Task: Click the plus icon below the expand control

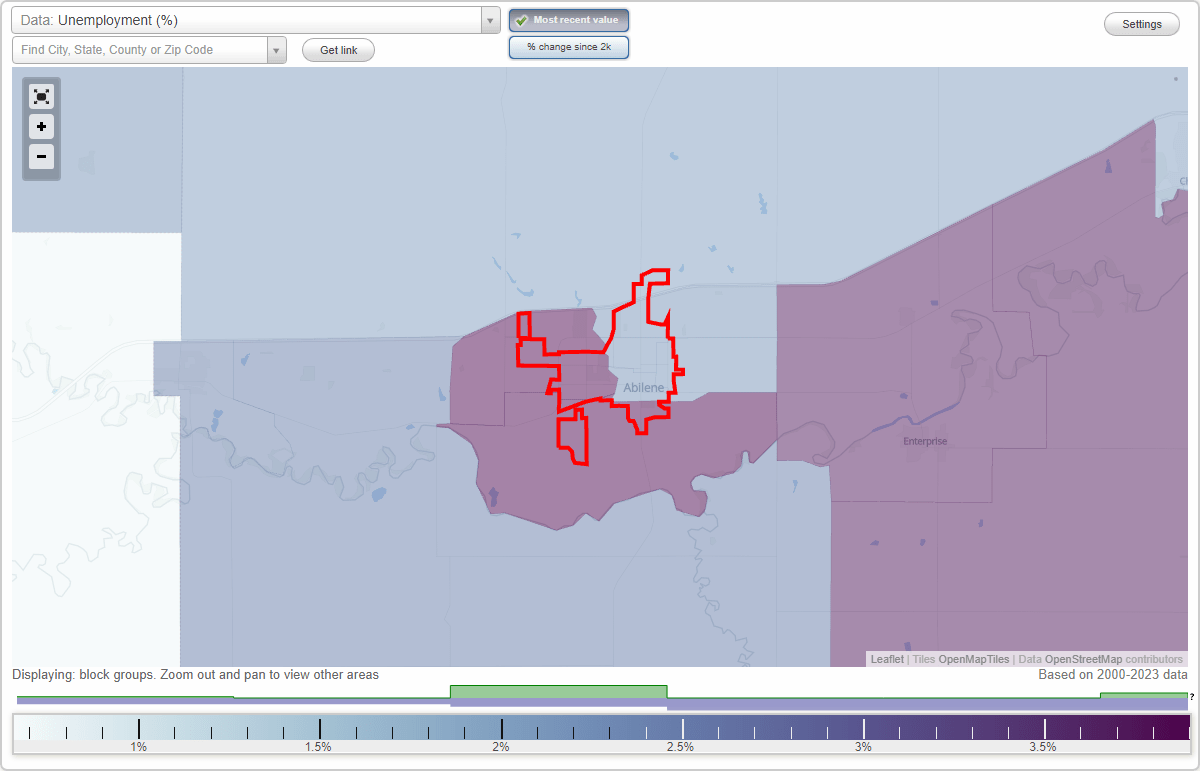Action: pos(41,127)
